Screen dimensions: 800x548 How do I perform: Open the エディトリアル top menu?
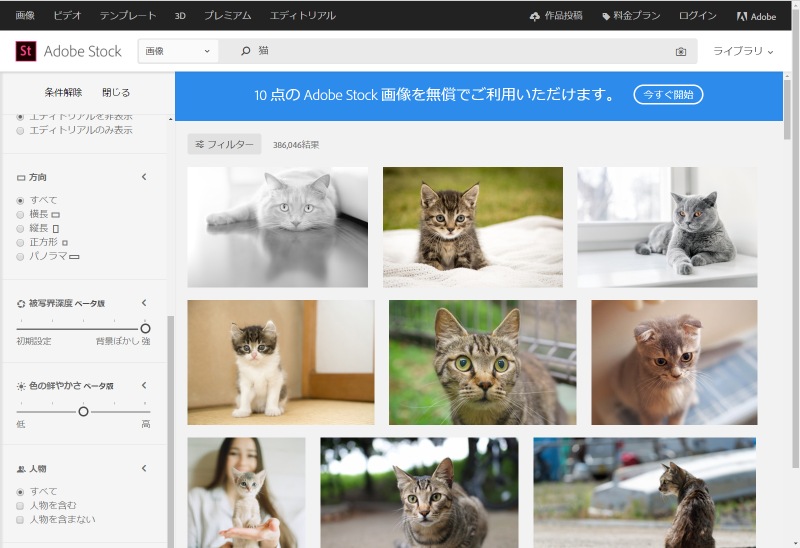click(x=303, y=16)
